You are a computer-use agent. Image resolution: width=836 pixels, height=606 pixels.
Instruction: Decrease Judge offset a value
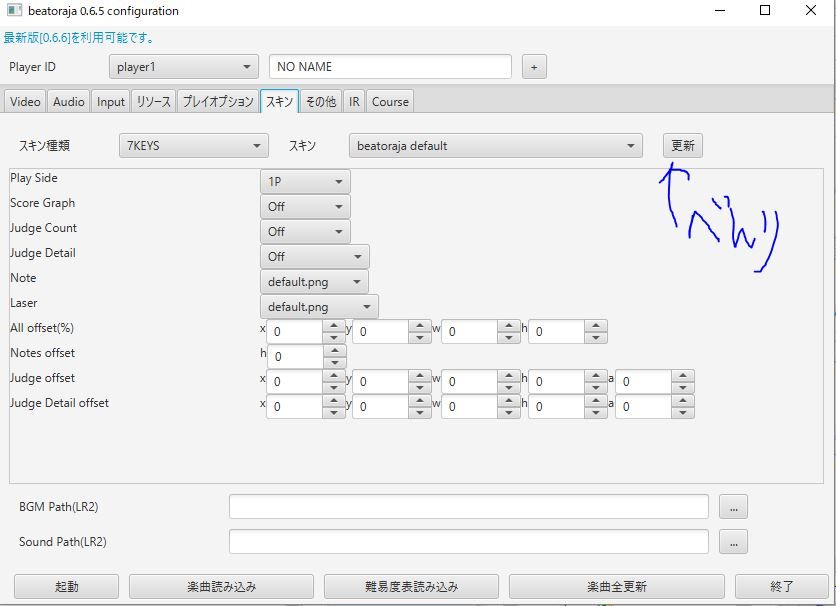682,387
